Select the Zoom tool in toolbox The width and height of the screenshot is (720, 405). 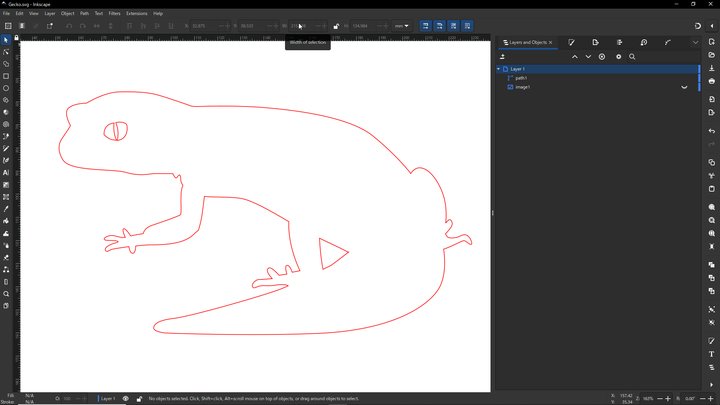click(6, 294)
